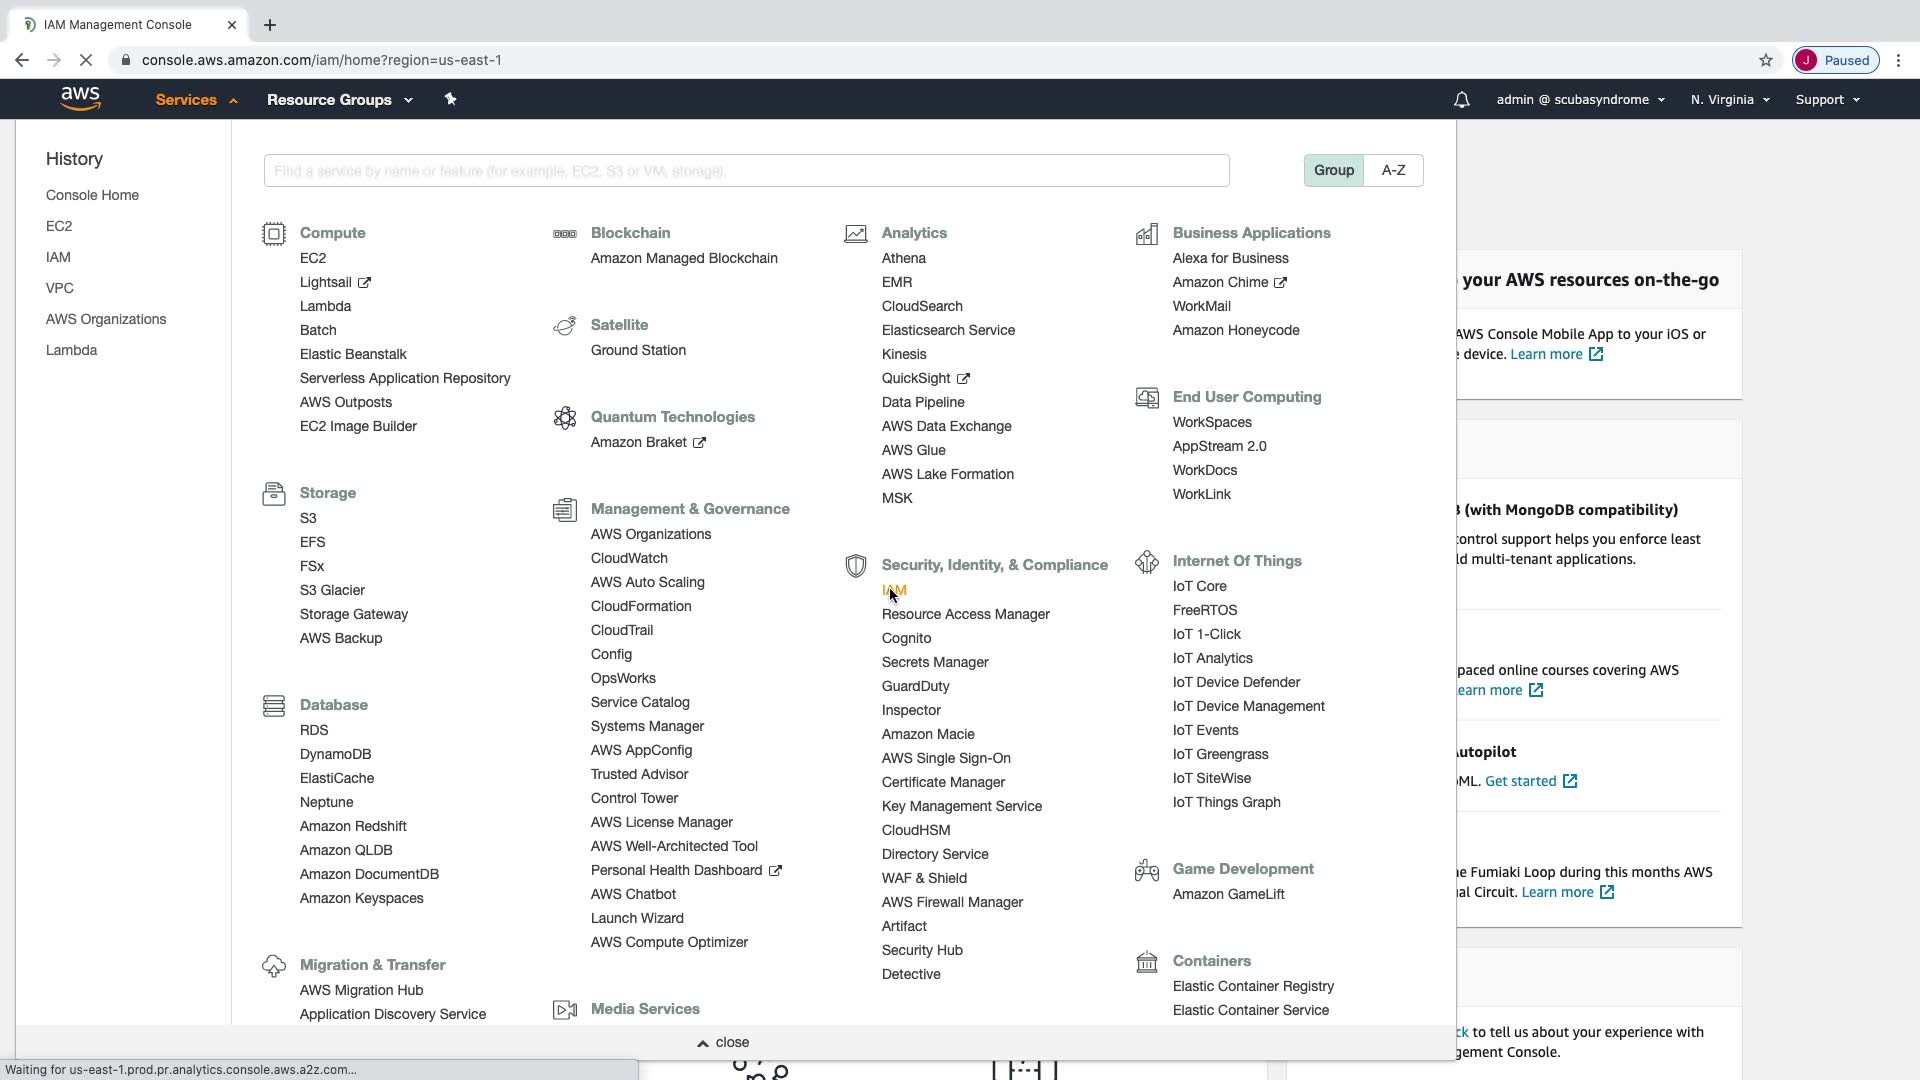This screenshot has width=1920, height=1080.
Task: Expand the Resource Groups dropdown
Action: pos(339,100)
